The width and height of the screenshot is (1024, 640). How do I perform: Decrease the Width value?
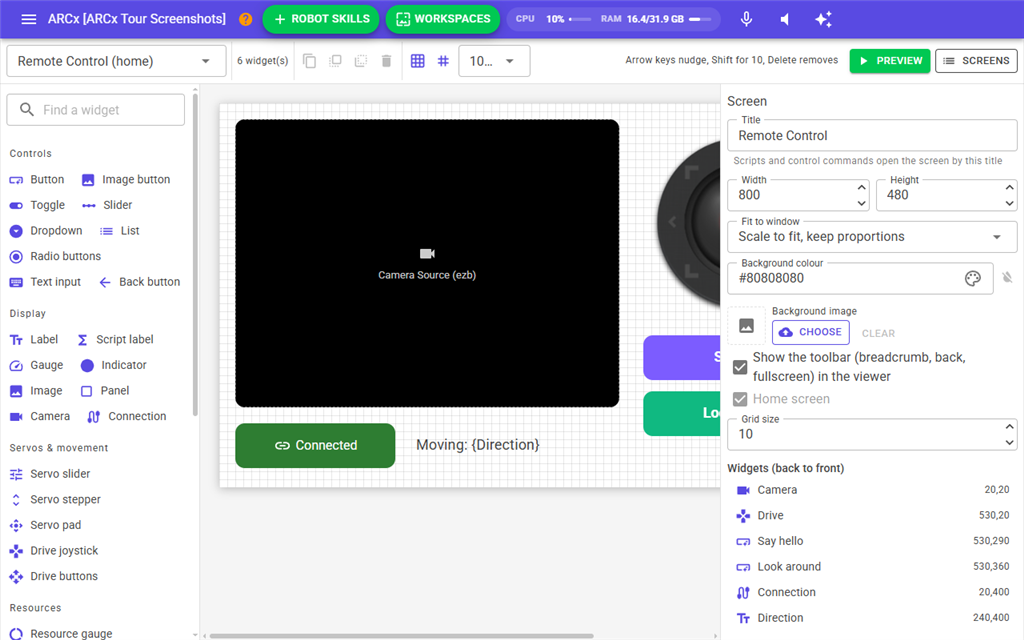click(861, 203)
